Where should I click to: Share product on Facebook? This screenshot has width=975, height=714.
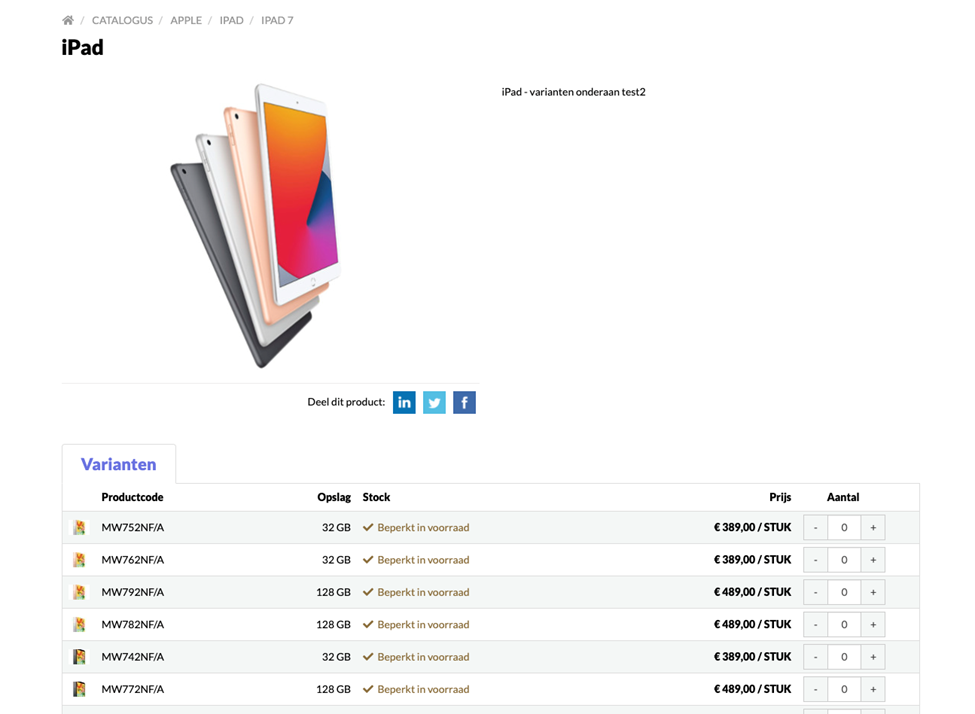coord(464,402)
